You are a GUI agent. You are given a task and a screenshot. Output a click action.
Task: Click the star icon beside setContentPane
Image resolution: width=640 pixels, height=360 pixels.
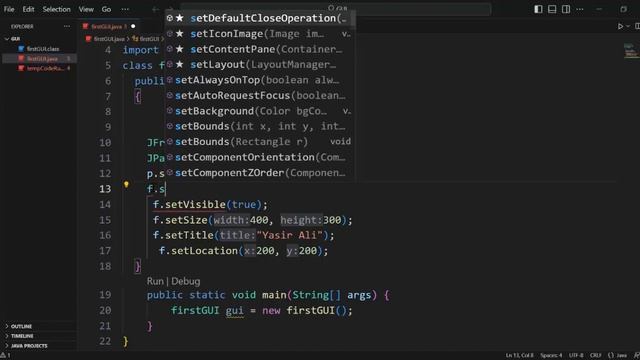pyautogui.click(x=180, y=49)
